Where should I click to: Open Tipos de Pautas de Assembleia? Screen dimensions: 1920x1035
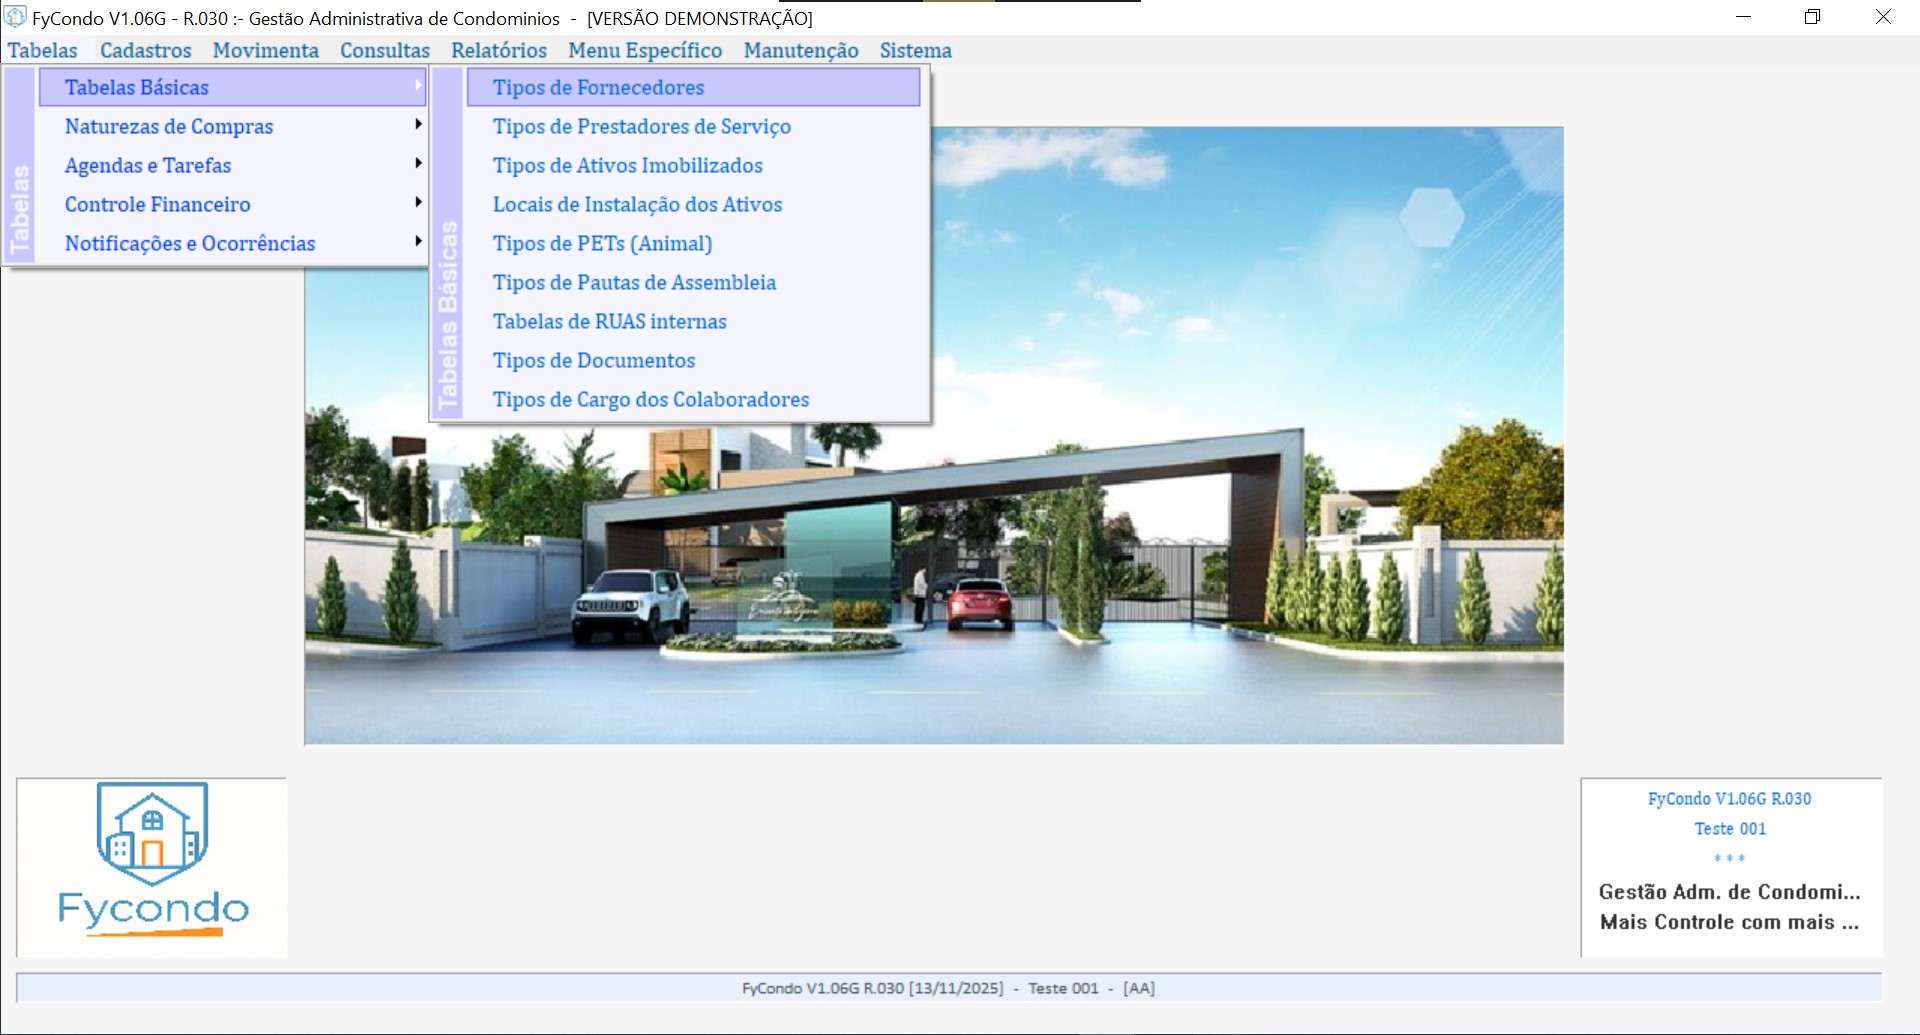[634, 283]
